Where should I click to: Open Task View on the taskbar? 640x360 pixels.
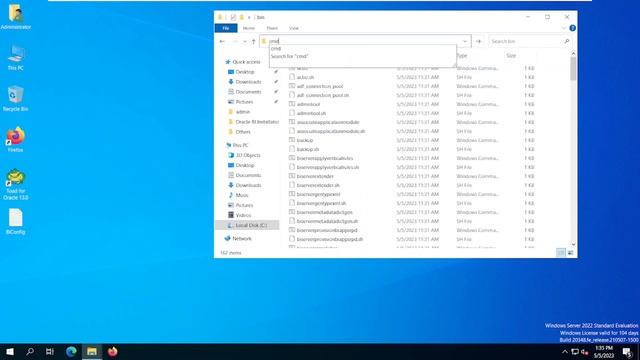coord(50,351)
